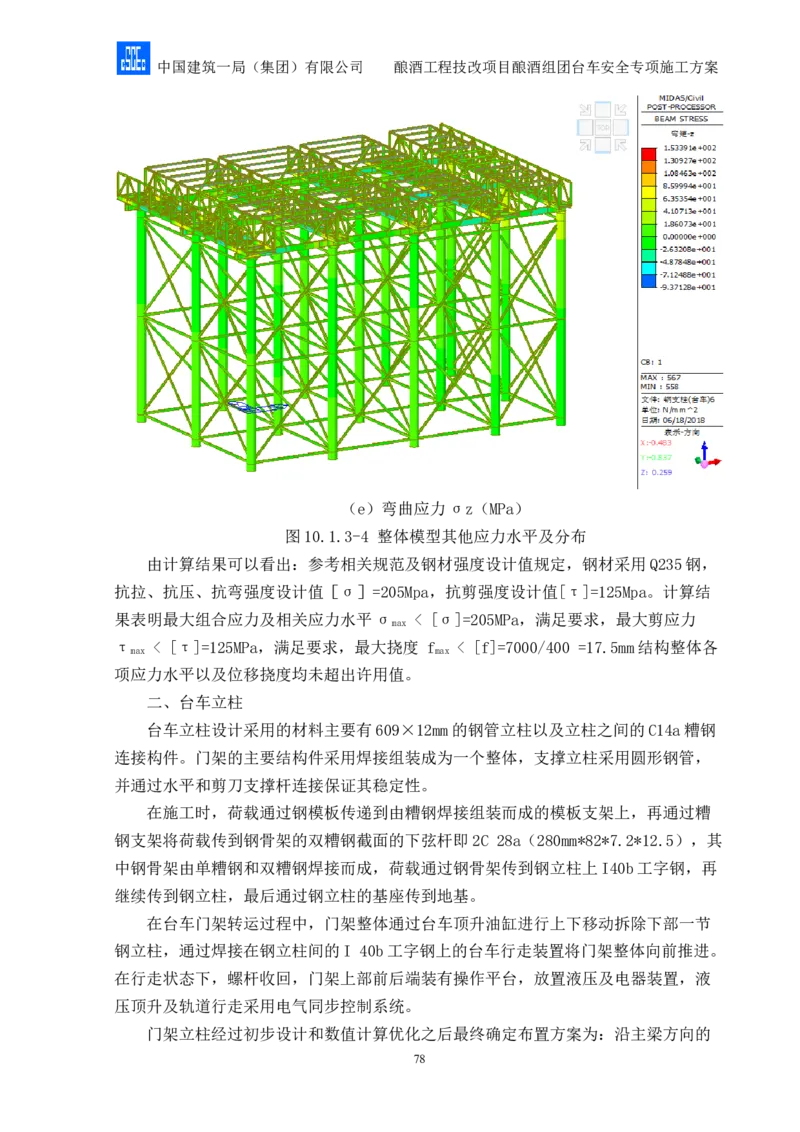
Task: Click the MIN : 558 element label
Action: (x=660, y=386)
